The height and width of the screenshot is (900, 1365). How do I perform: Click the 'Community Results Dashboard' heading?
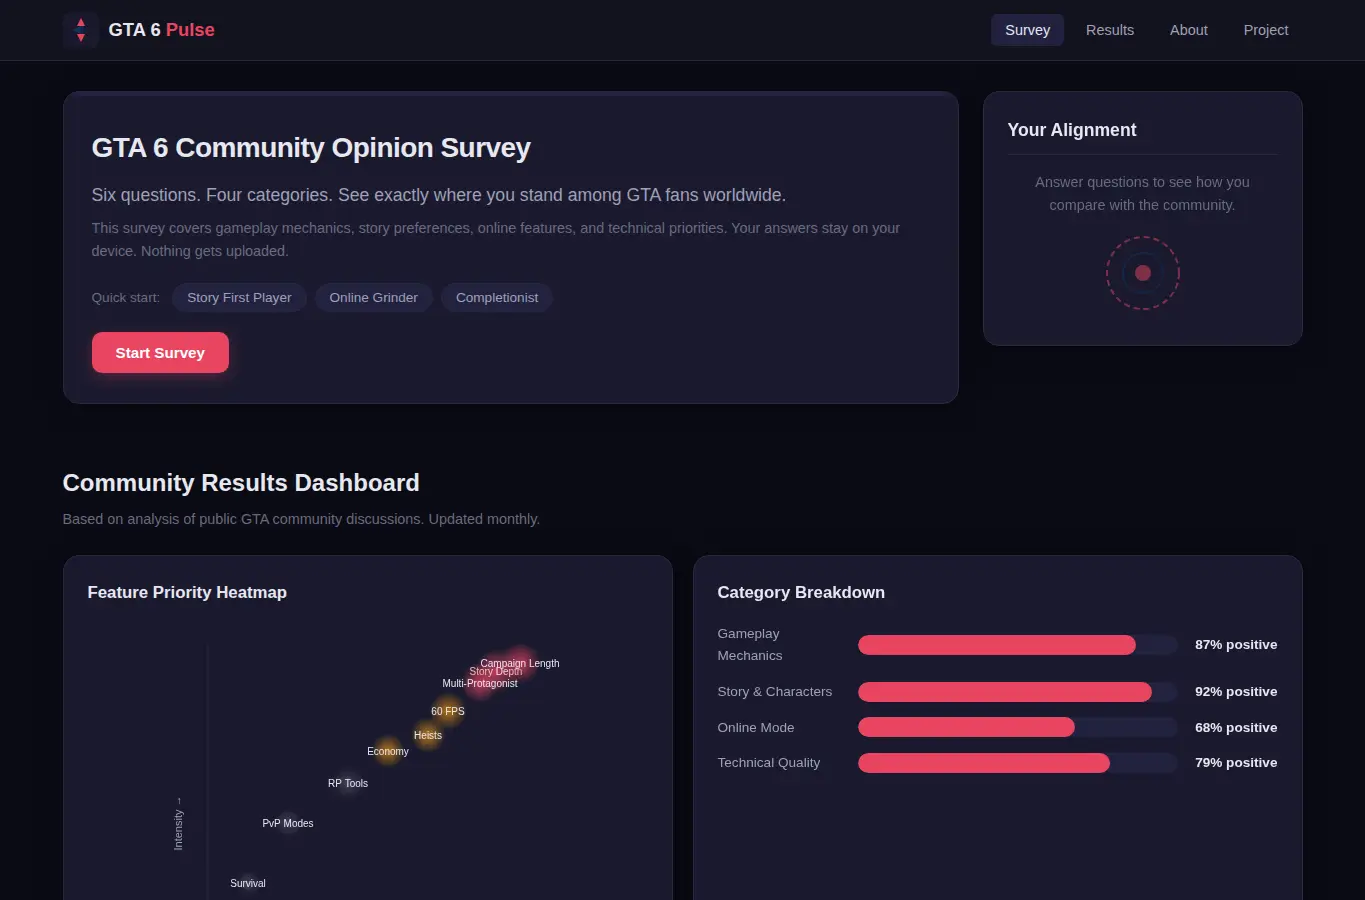coord(241,483)
